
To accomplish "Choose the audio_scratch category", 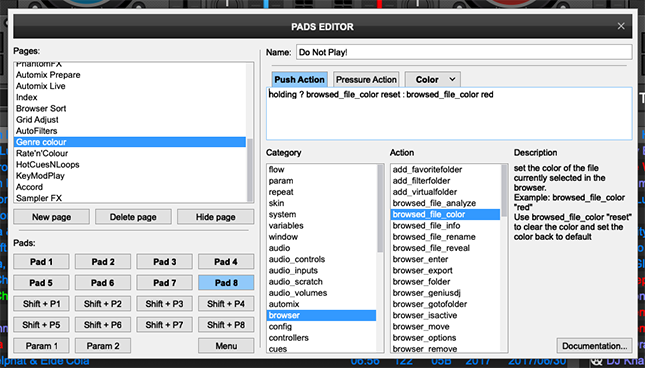I will [321, 282].
